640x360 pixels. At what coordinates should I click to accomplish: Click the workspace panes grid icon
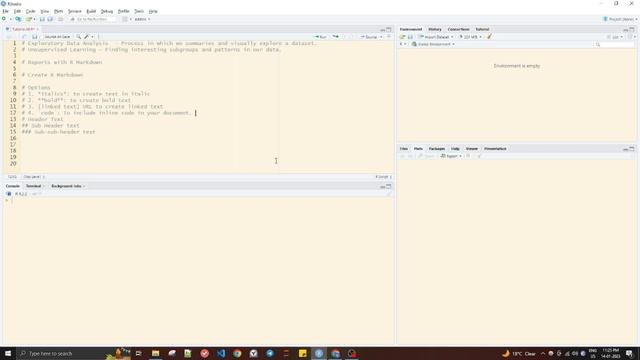click(125, 19)
